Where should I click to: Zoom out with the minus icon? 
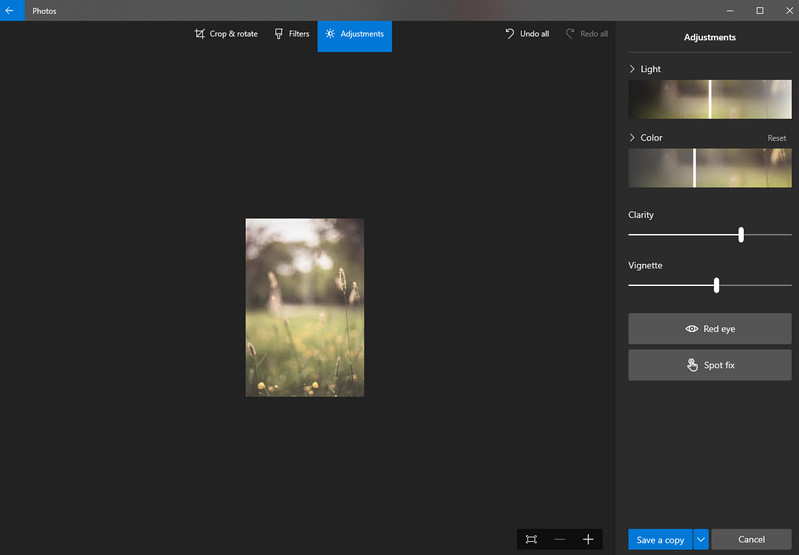coord(559,539)
